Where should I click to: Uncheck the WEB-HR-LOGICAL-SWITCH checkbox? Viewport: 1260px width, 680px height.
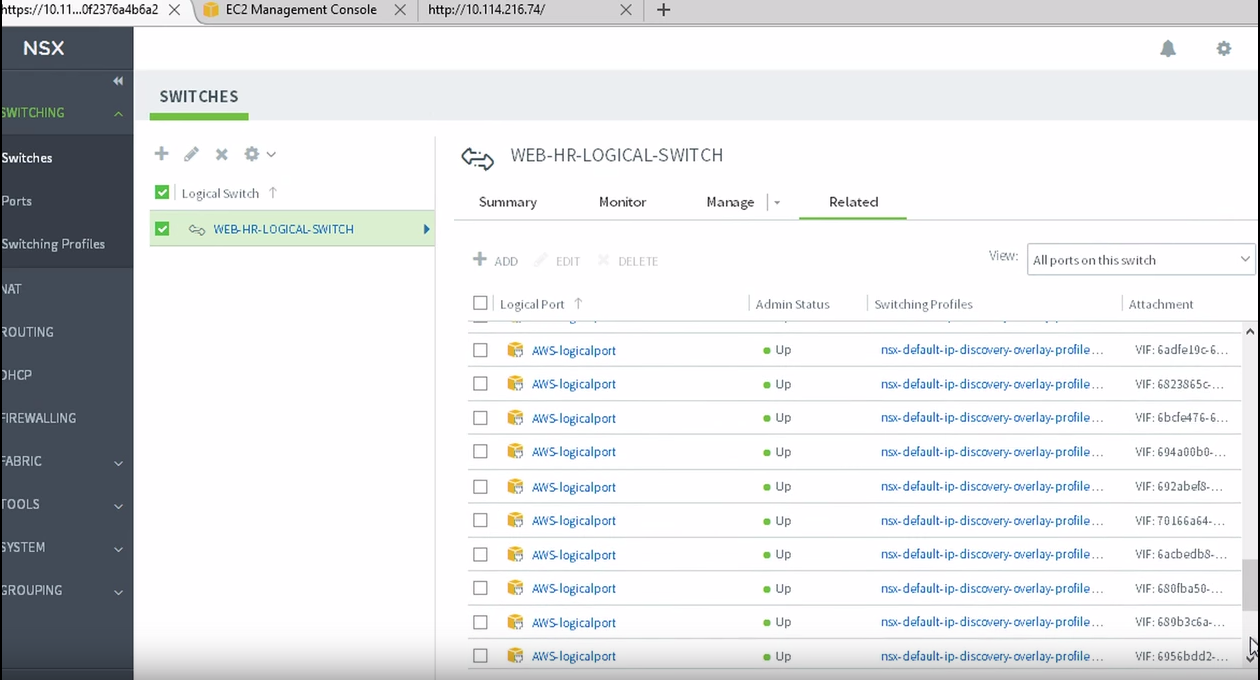[162, 229]
